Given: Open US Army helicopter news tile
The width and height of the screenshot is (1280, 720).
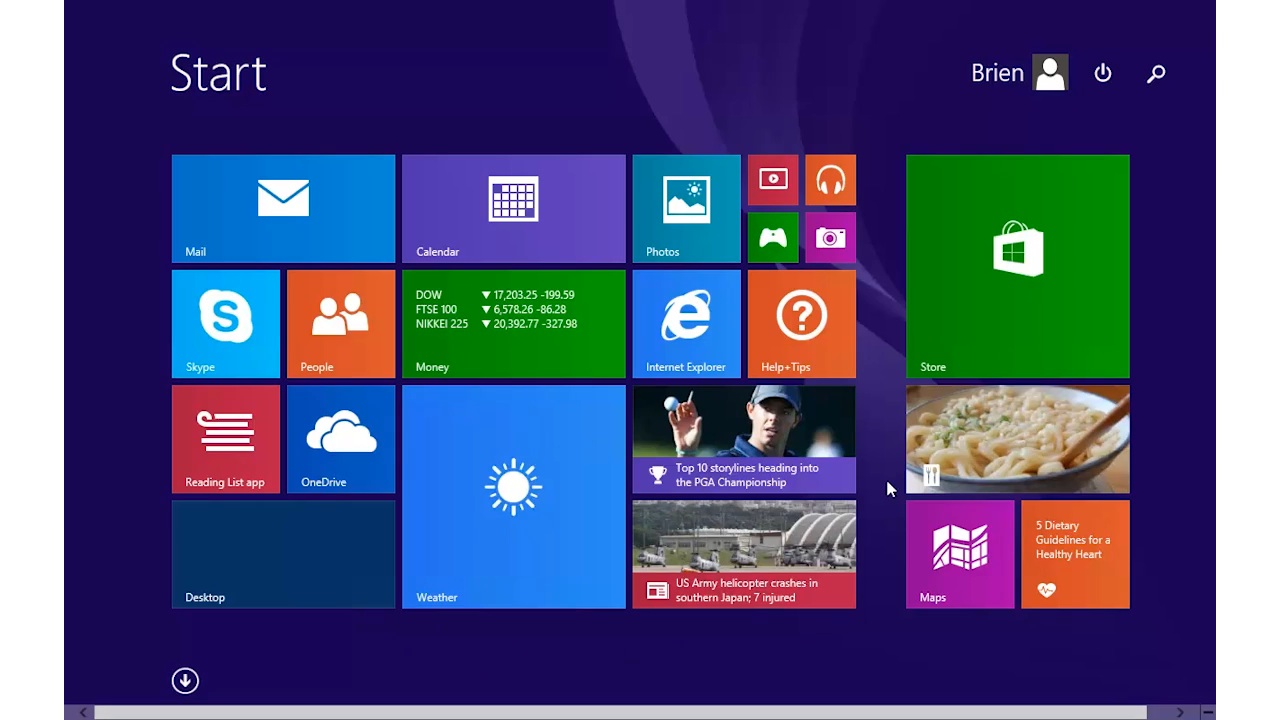Looking at the screenshot, I should coord(744,554).
